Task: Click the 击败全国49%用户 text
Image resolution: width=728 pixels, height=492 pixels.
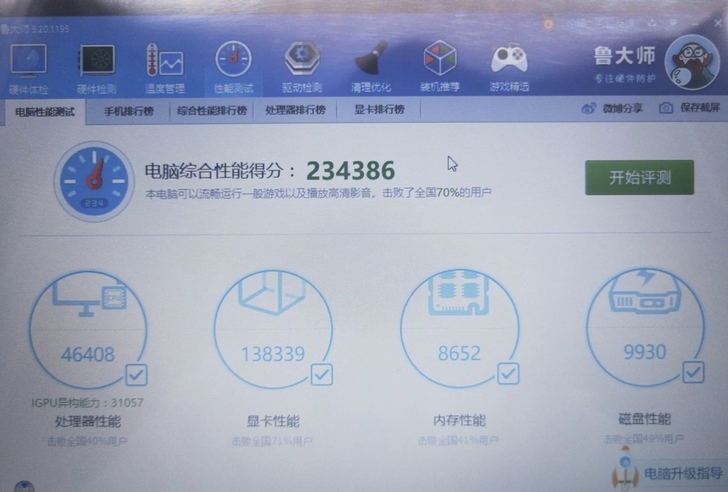Action: click(644, 439)
